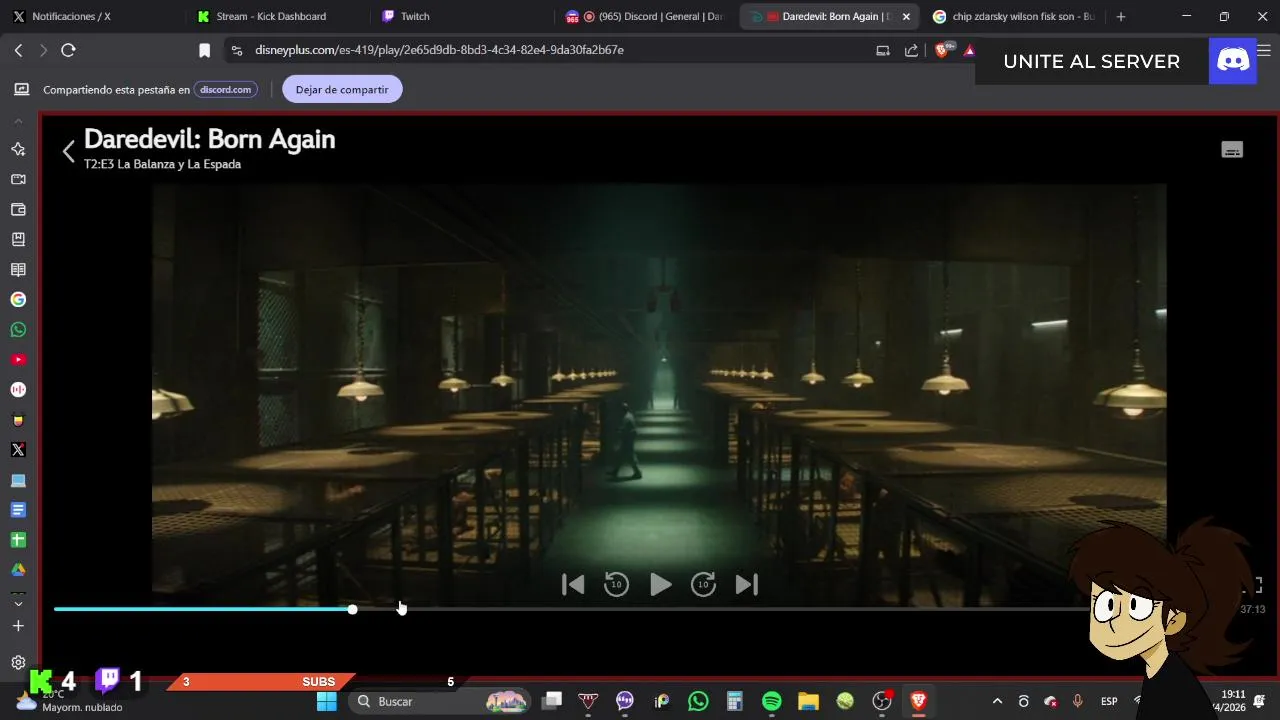This screenshot has height=720, width=1280.
Task: Open the clock showing 19:11
Action: tap(1232, 700)
